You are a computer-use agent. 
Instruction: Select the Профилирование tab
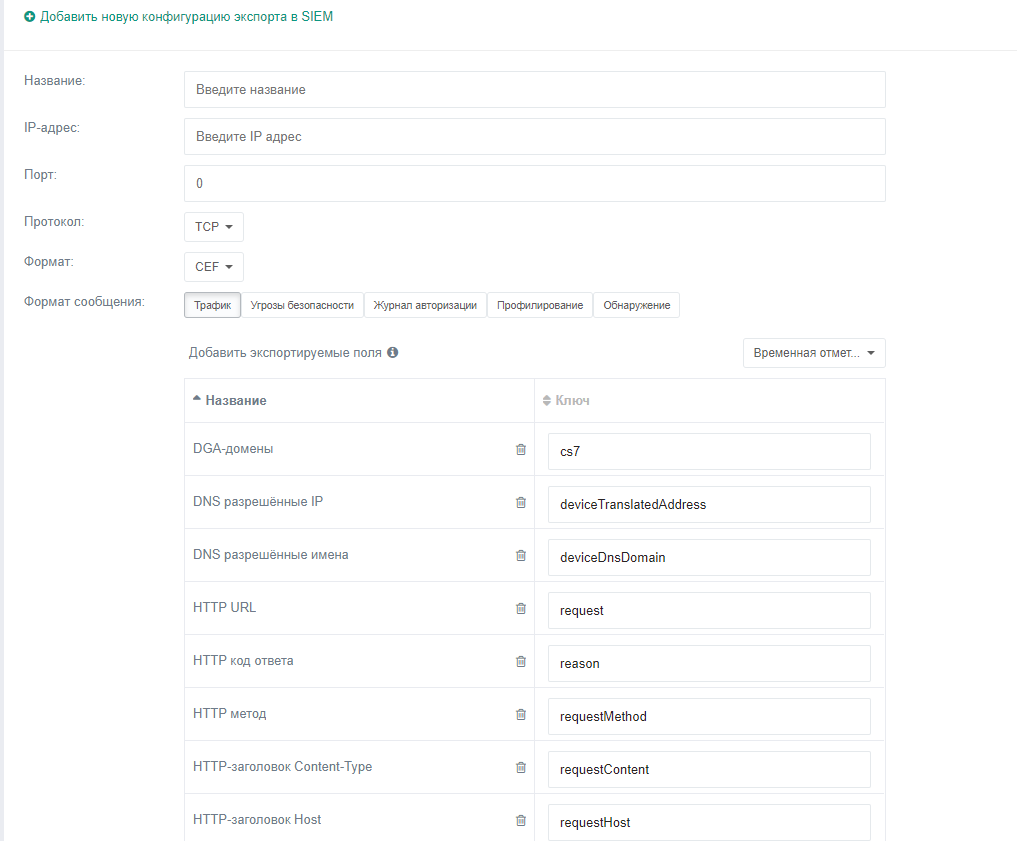[540, 305]
